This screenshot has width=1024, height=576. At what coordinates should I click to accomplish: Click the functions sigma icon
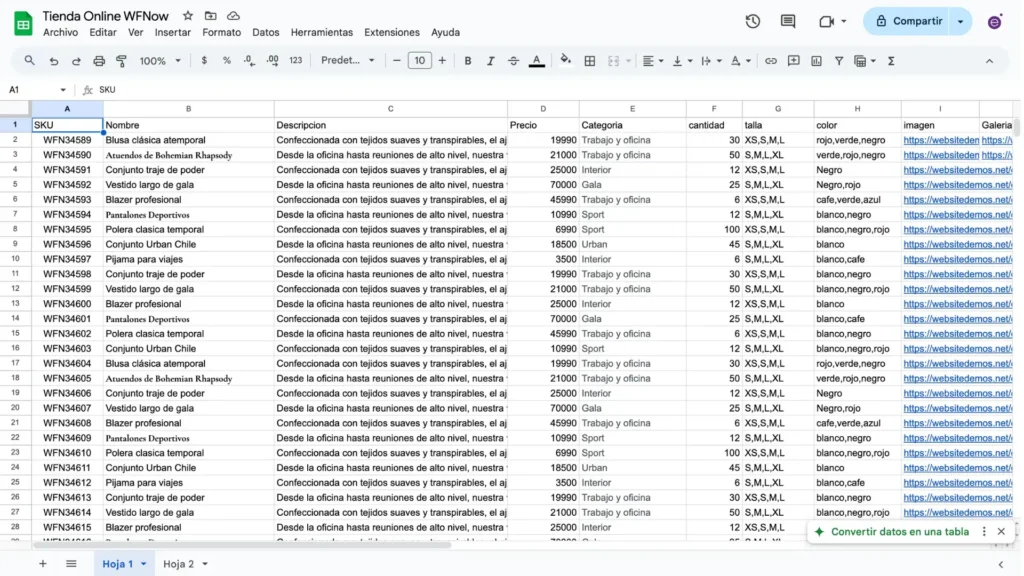(x=890, y=61)
